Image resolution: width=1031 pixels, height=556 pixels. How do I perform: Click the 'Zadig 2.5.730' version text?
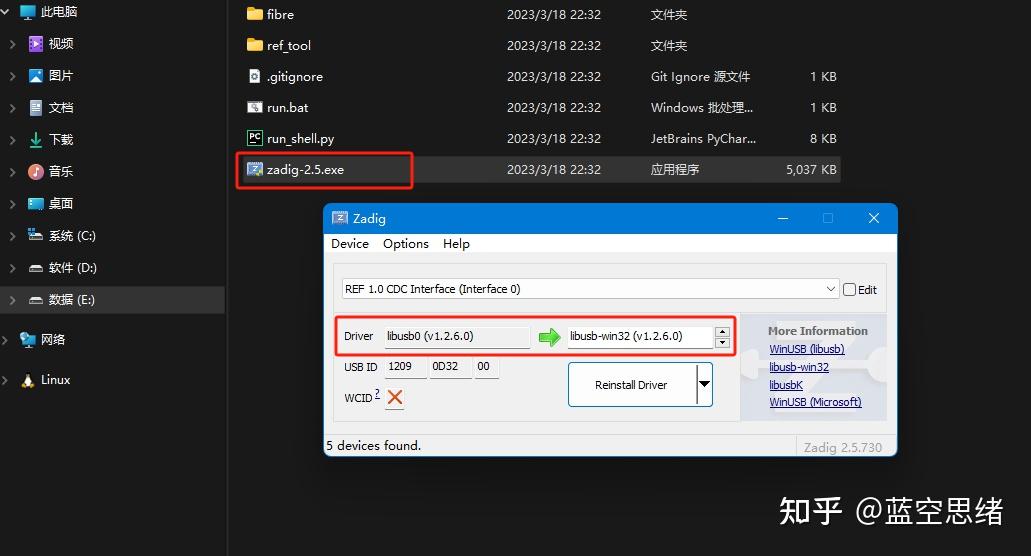click(x=842, y=448)
